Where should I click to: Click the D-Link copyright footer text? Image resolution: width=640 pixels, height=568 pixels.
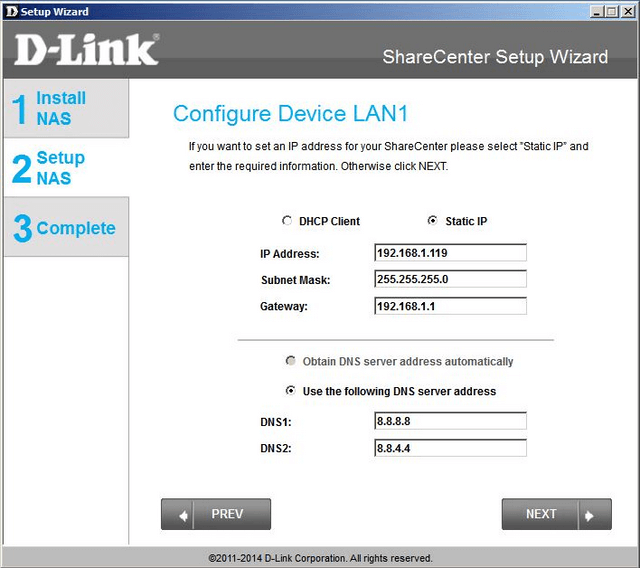[x=320, y=558]
